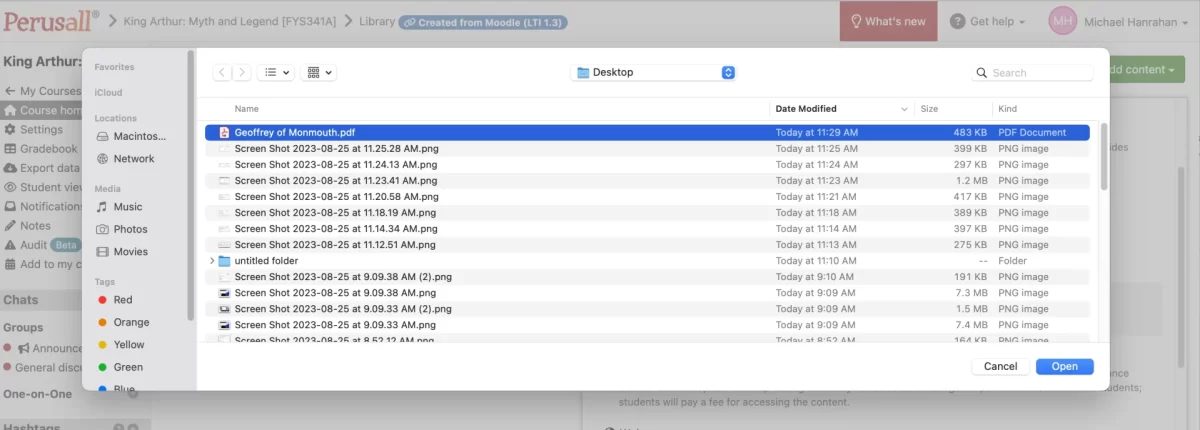Image resolution: width=1200 pixels, height=430 pixels.
Task: Sort files by Name column
Action: point(247,108)
